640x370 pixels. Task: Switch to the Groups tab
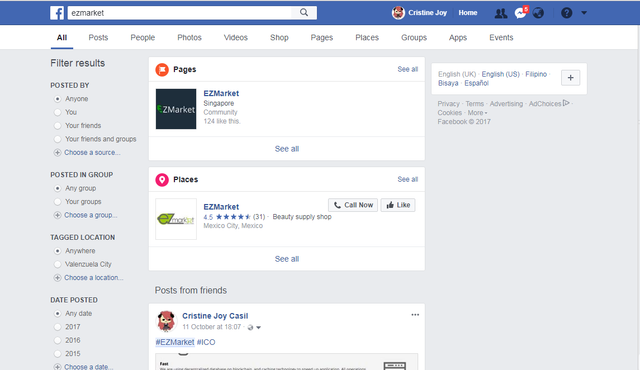click(414, 38)
